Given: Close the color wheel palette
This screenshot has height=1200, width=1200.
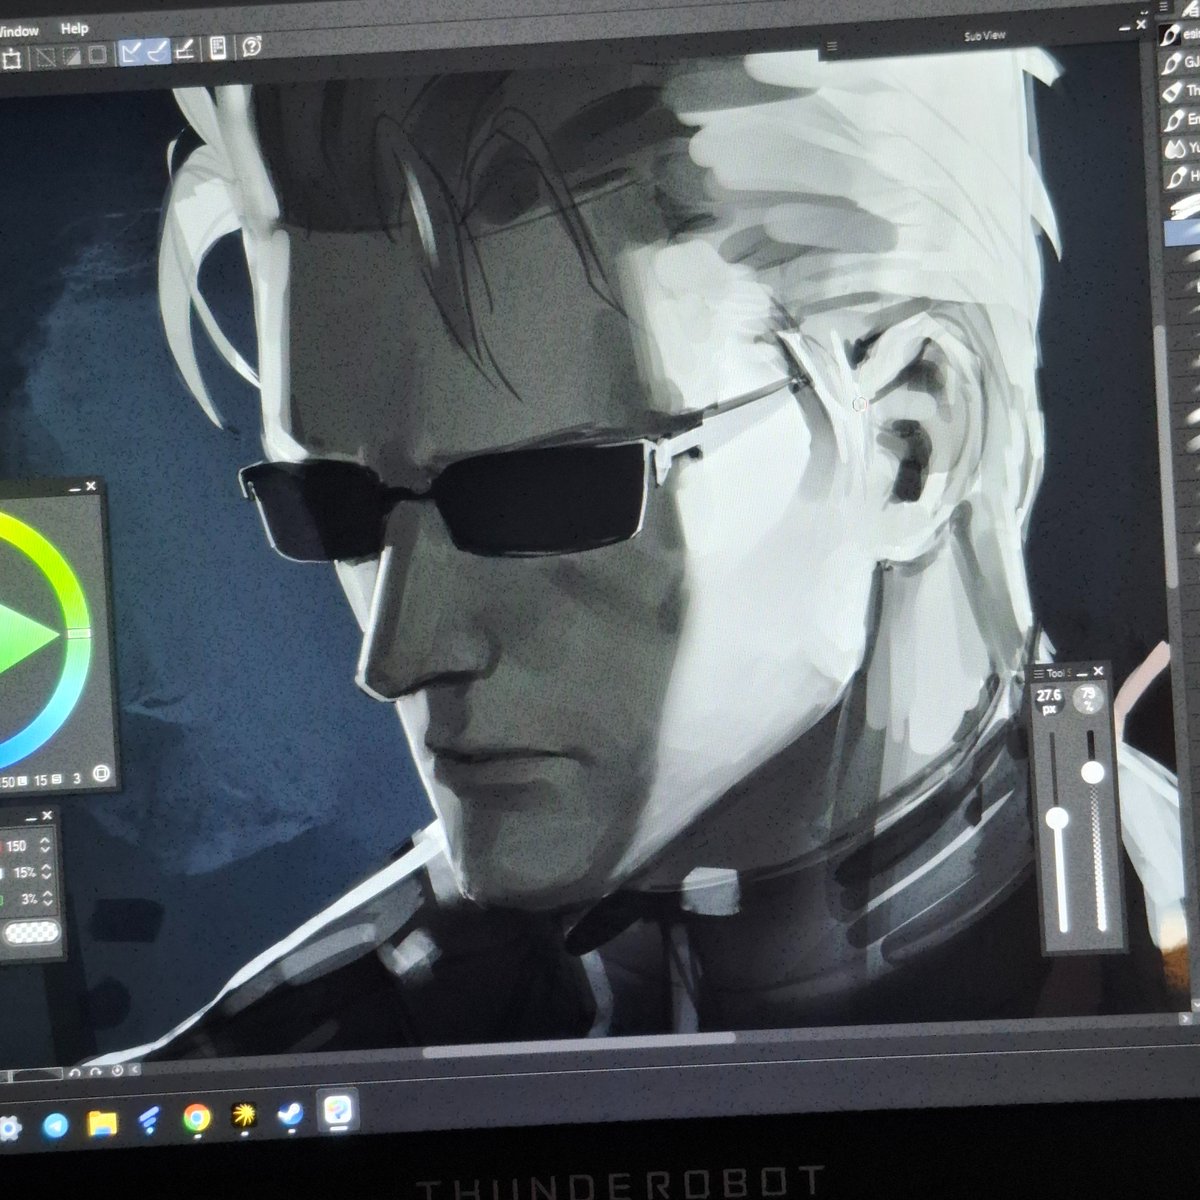Looking at the screenshot, I should tap(91, 486).
